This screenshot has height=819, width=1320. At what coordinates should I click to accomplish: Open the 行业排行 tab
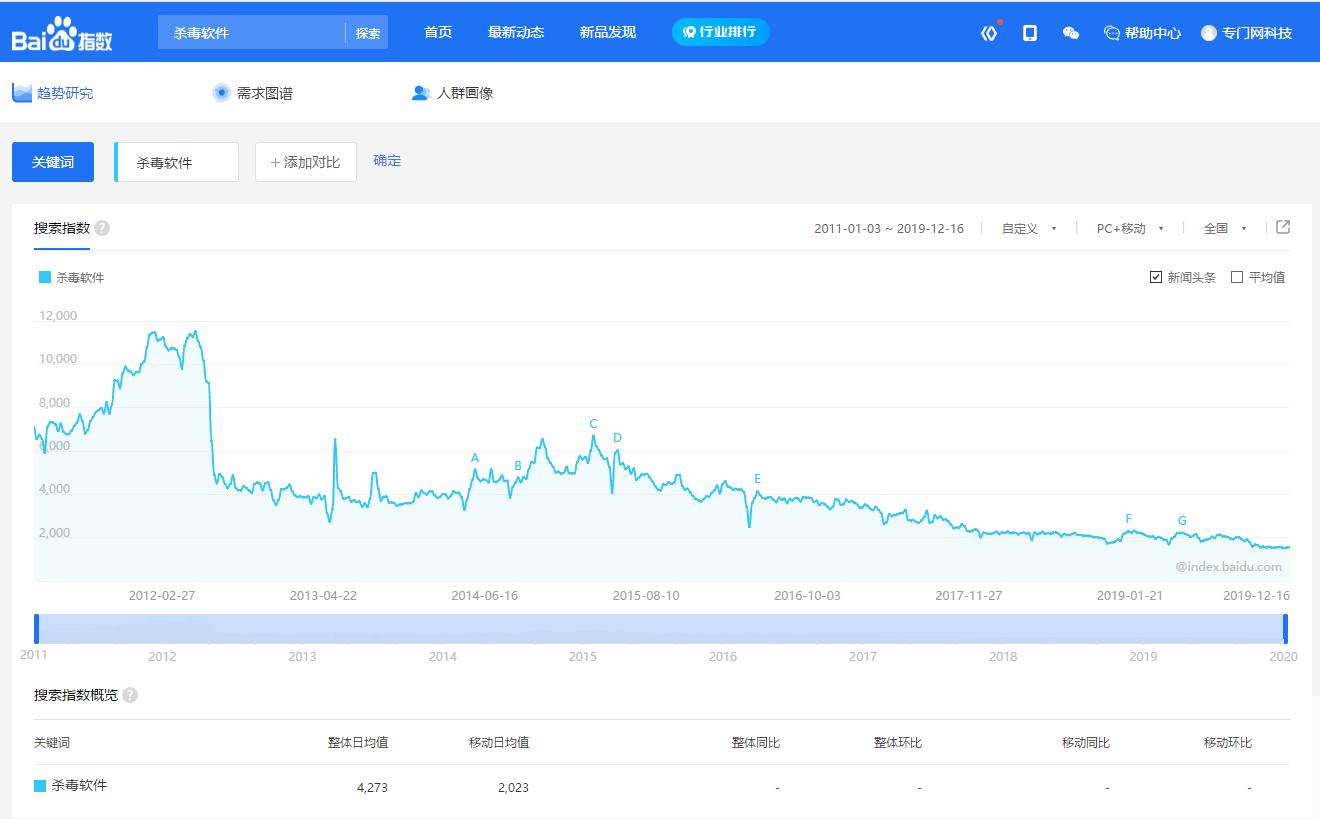(720, 31)
